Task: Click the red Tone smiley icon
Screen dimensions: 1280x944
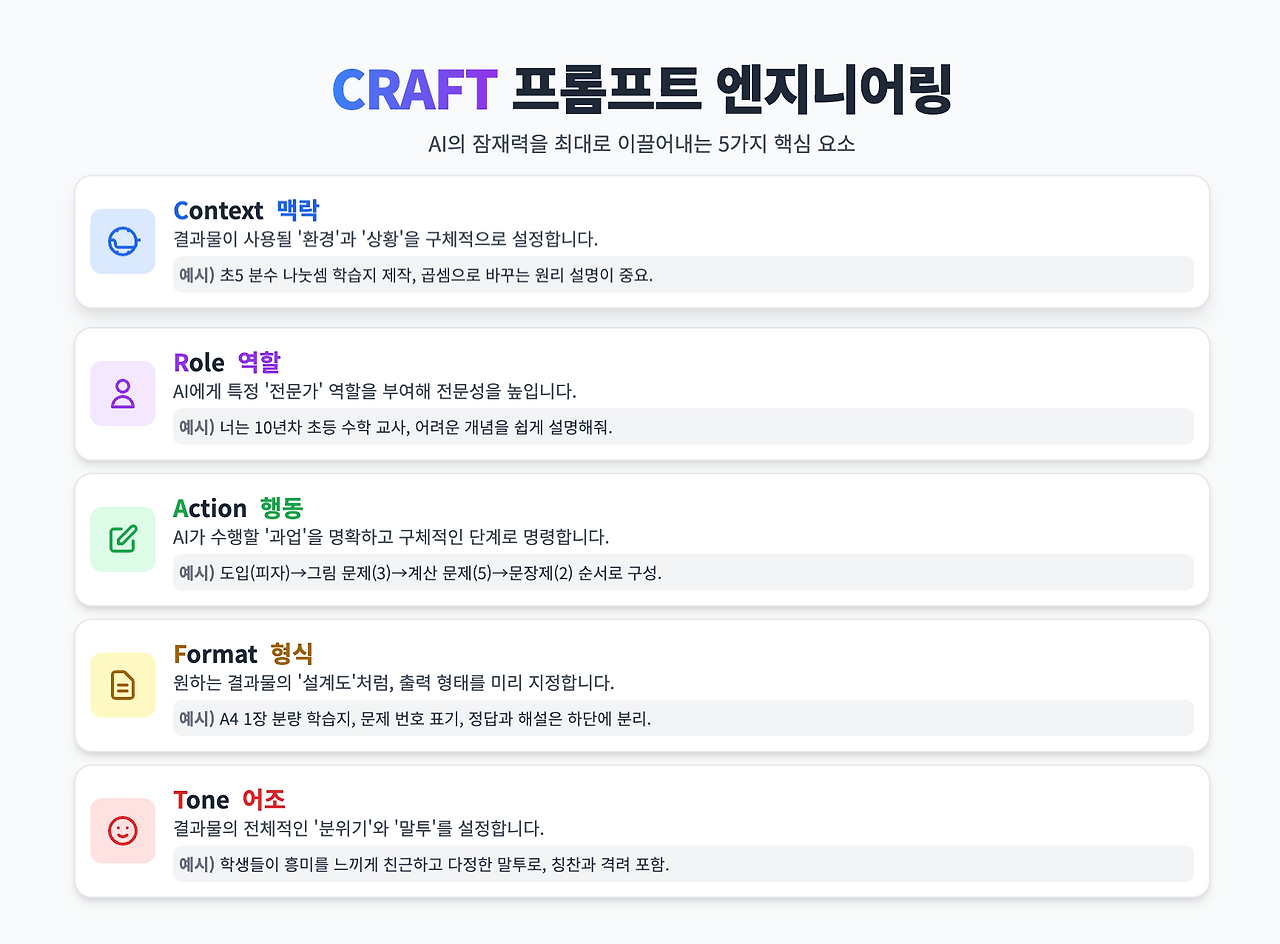Action: tap(123, 830)
